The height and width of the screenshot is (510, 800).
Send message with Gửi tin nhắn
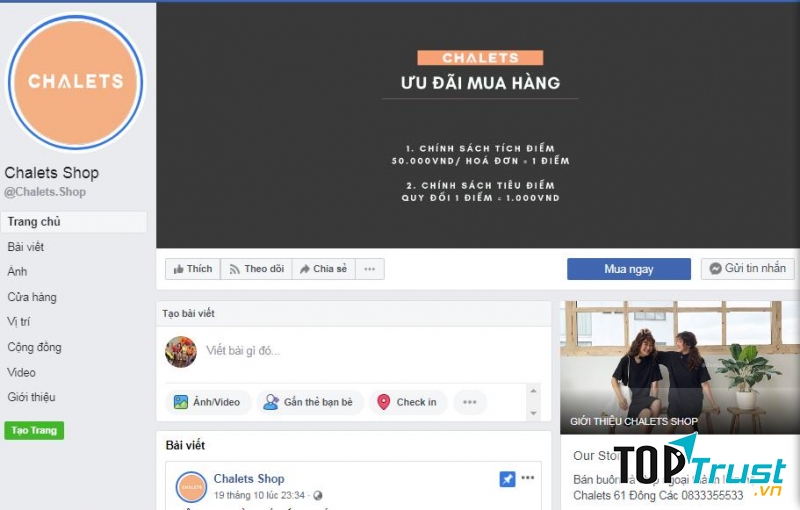[747, 268]
